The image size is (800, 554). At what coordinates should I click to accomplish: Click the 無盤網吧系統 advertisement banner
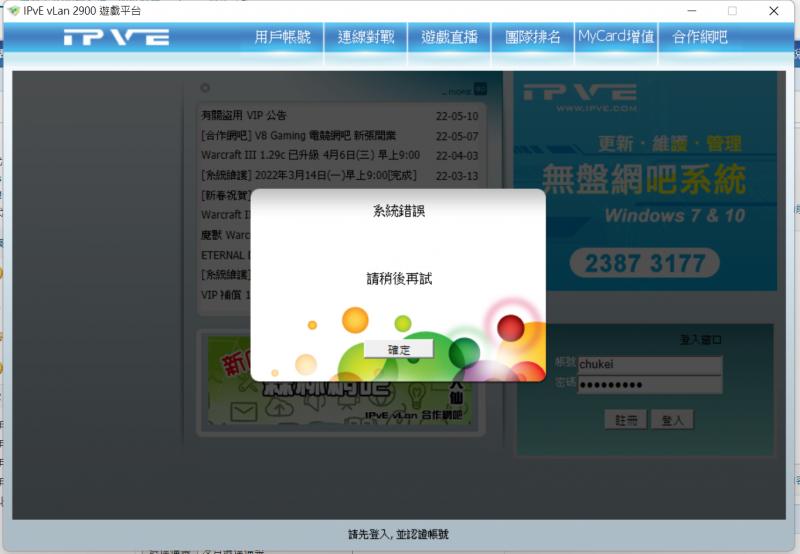tap(645, 181)
